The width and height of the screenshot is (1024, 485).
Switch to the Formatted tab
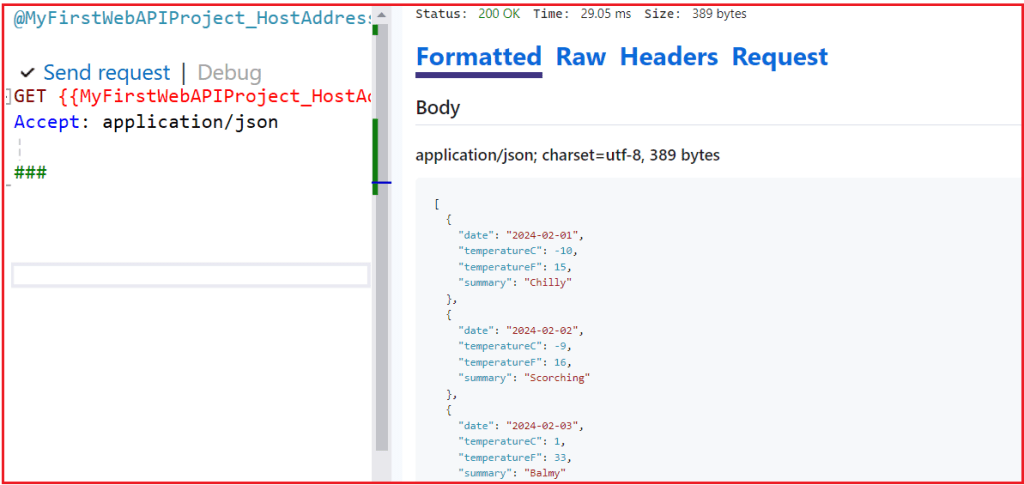click(479, 57)
